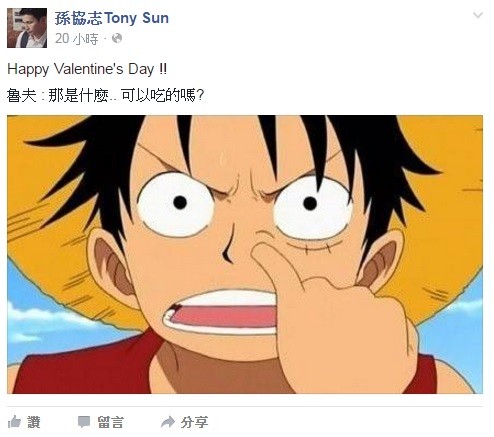Screen dimensions: 494x437
Task: Open the post options chevron dropdown
Action: click(x=478, y=15)
